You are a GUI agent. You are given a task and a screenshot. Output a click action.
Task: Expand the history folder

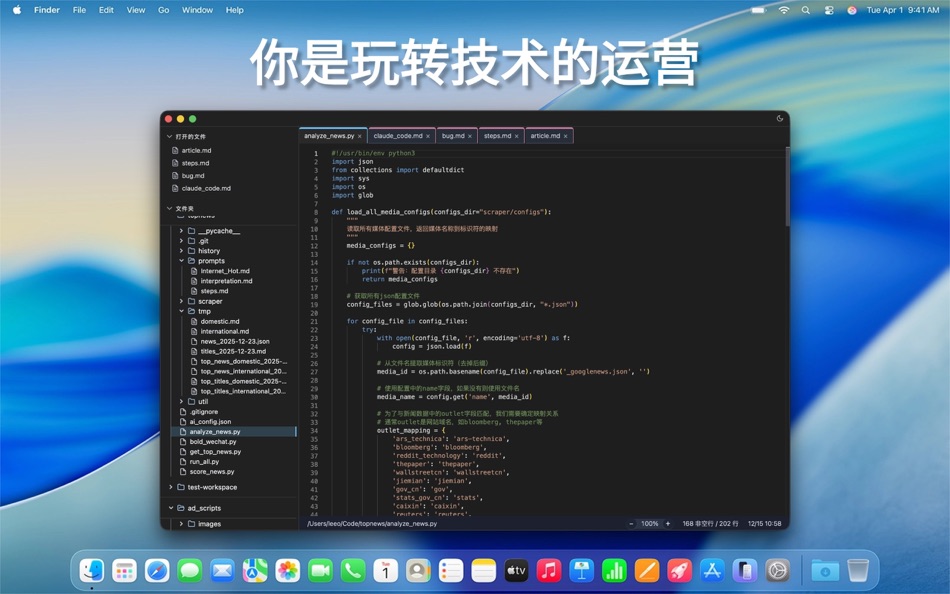[181, 250]
